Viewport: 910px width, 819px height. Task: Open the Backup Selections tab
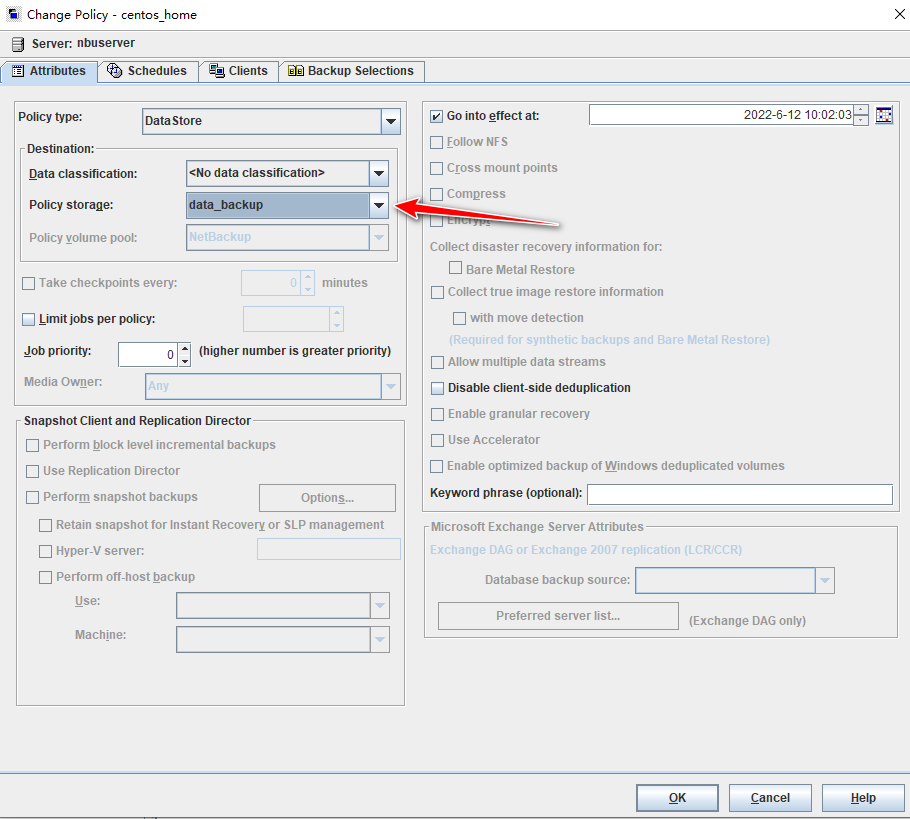[x=351, y=71]
